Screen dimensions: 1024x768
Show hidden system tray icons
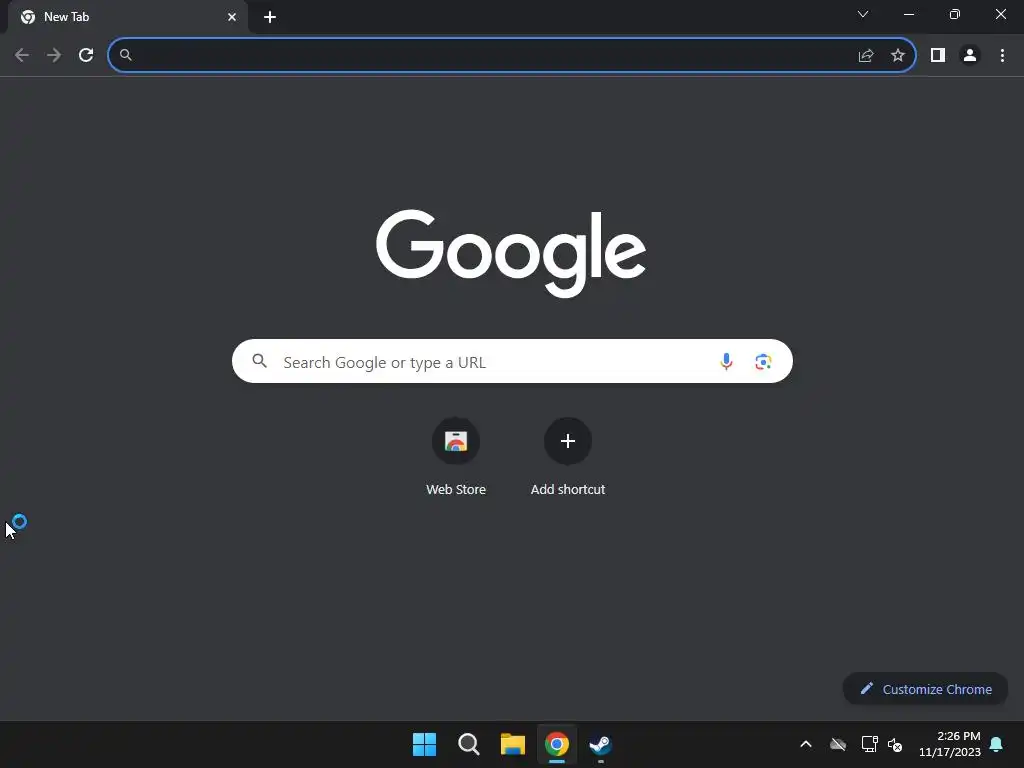point(806,744)
